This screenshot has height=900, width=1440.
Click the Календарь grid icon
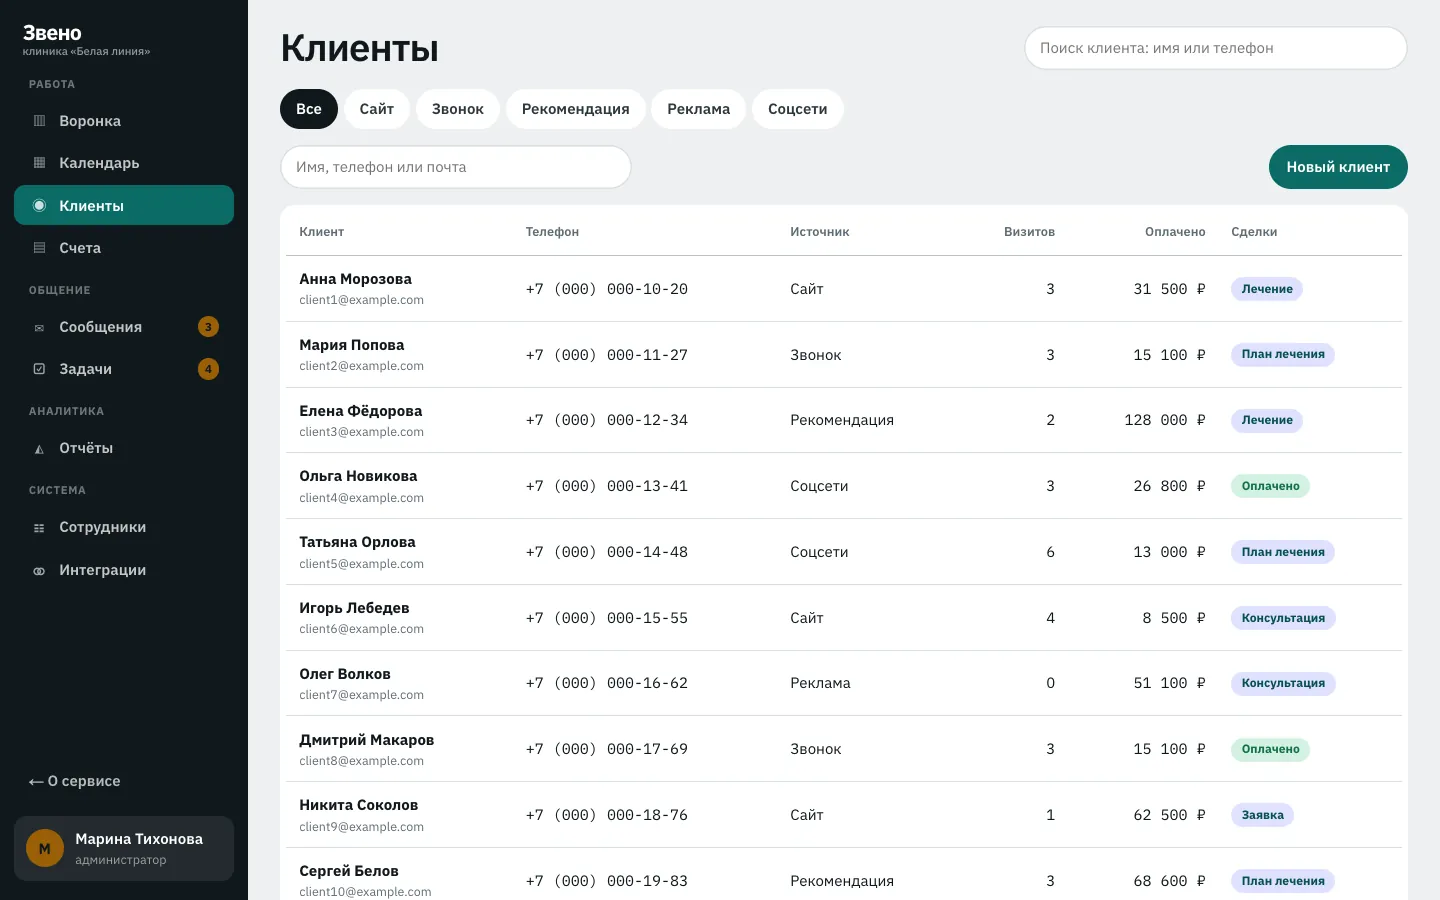40,163
